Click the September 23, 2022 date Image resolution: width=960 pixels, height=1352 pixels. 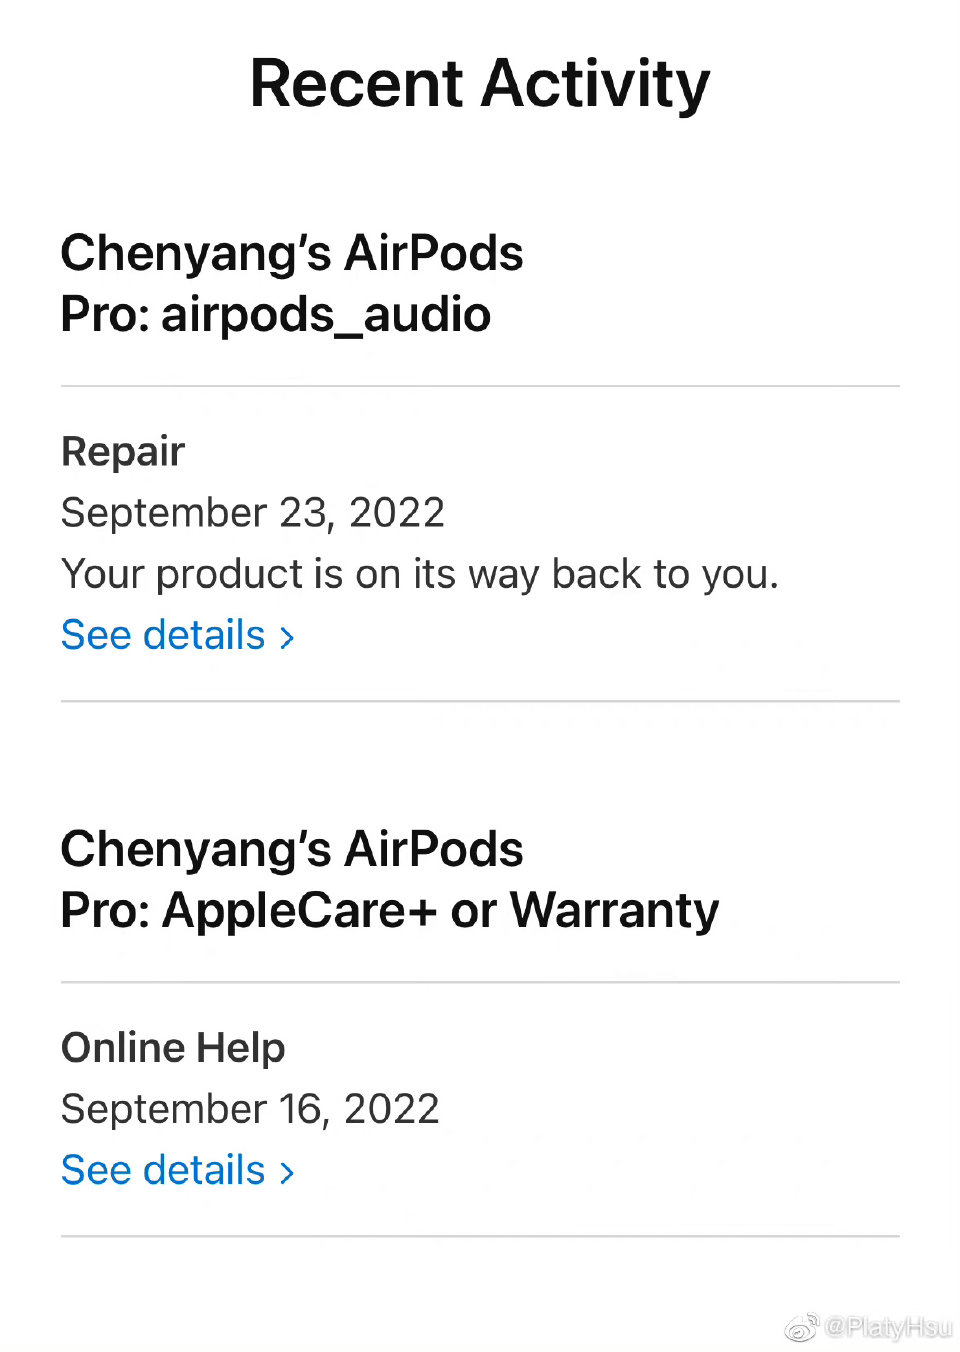(x=252, y=513)
